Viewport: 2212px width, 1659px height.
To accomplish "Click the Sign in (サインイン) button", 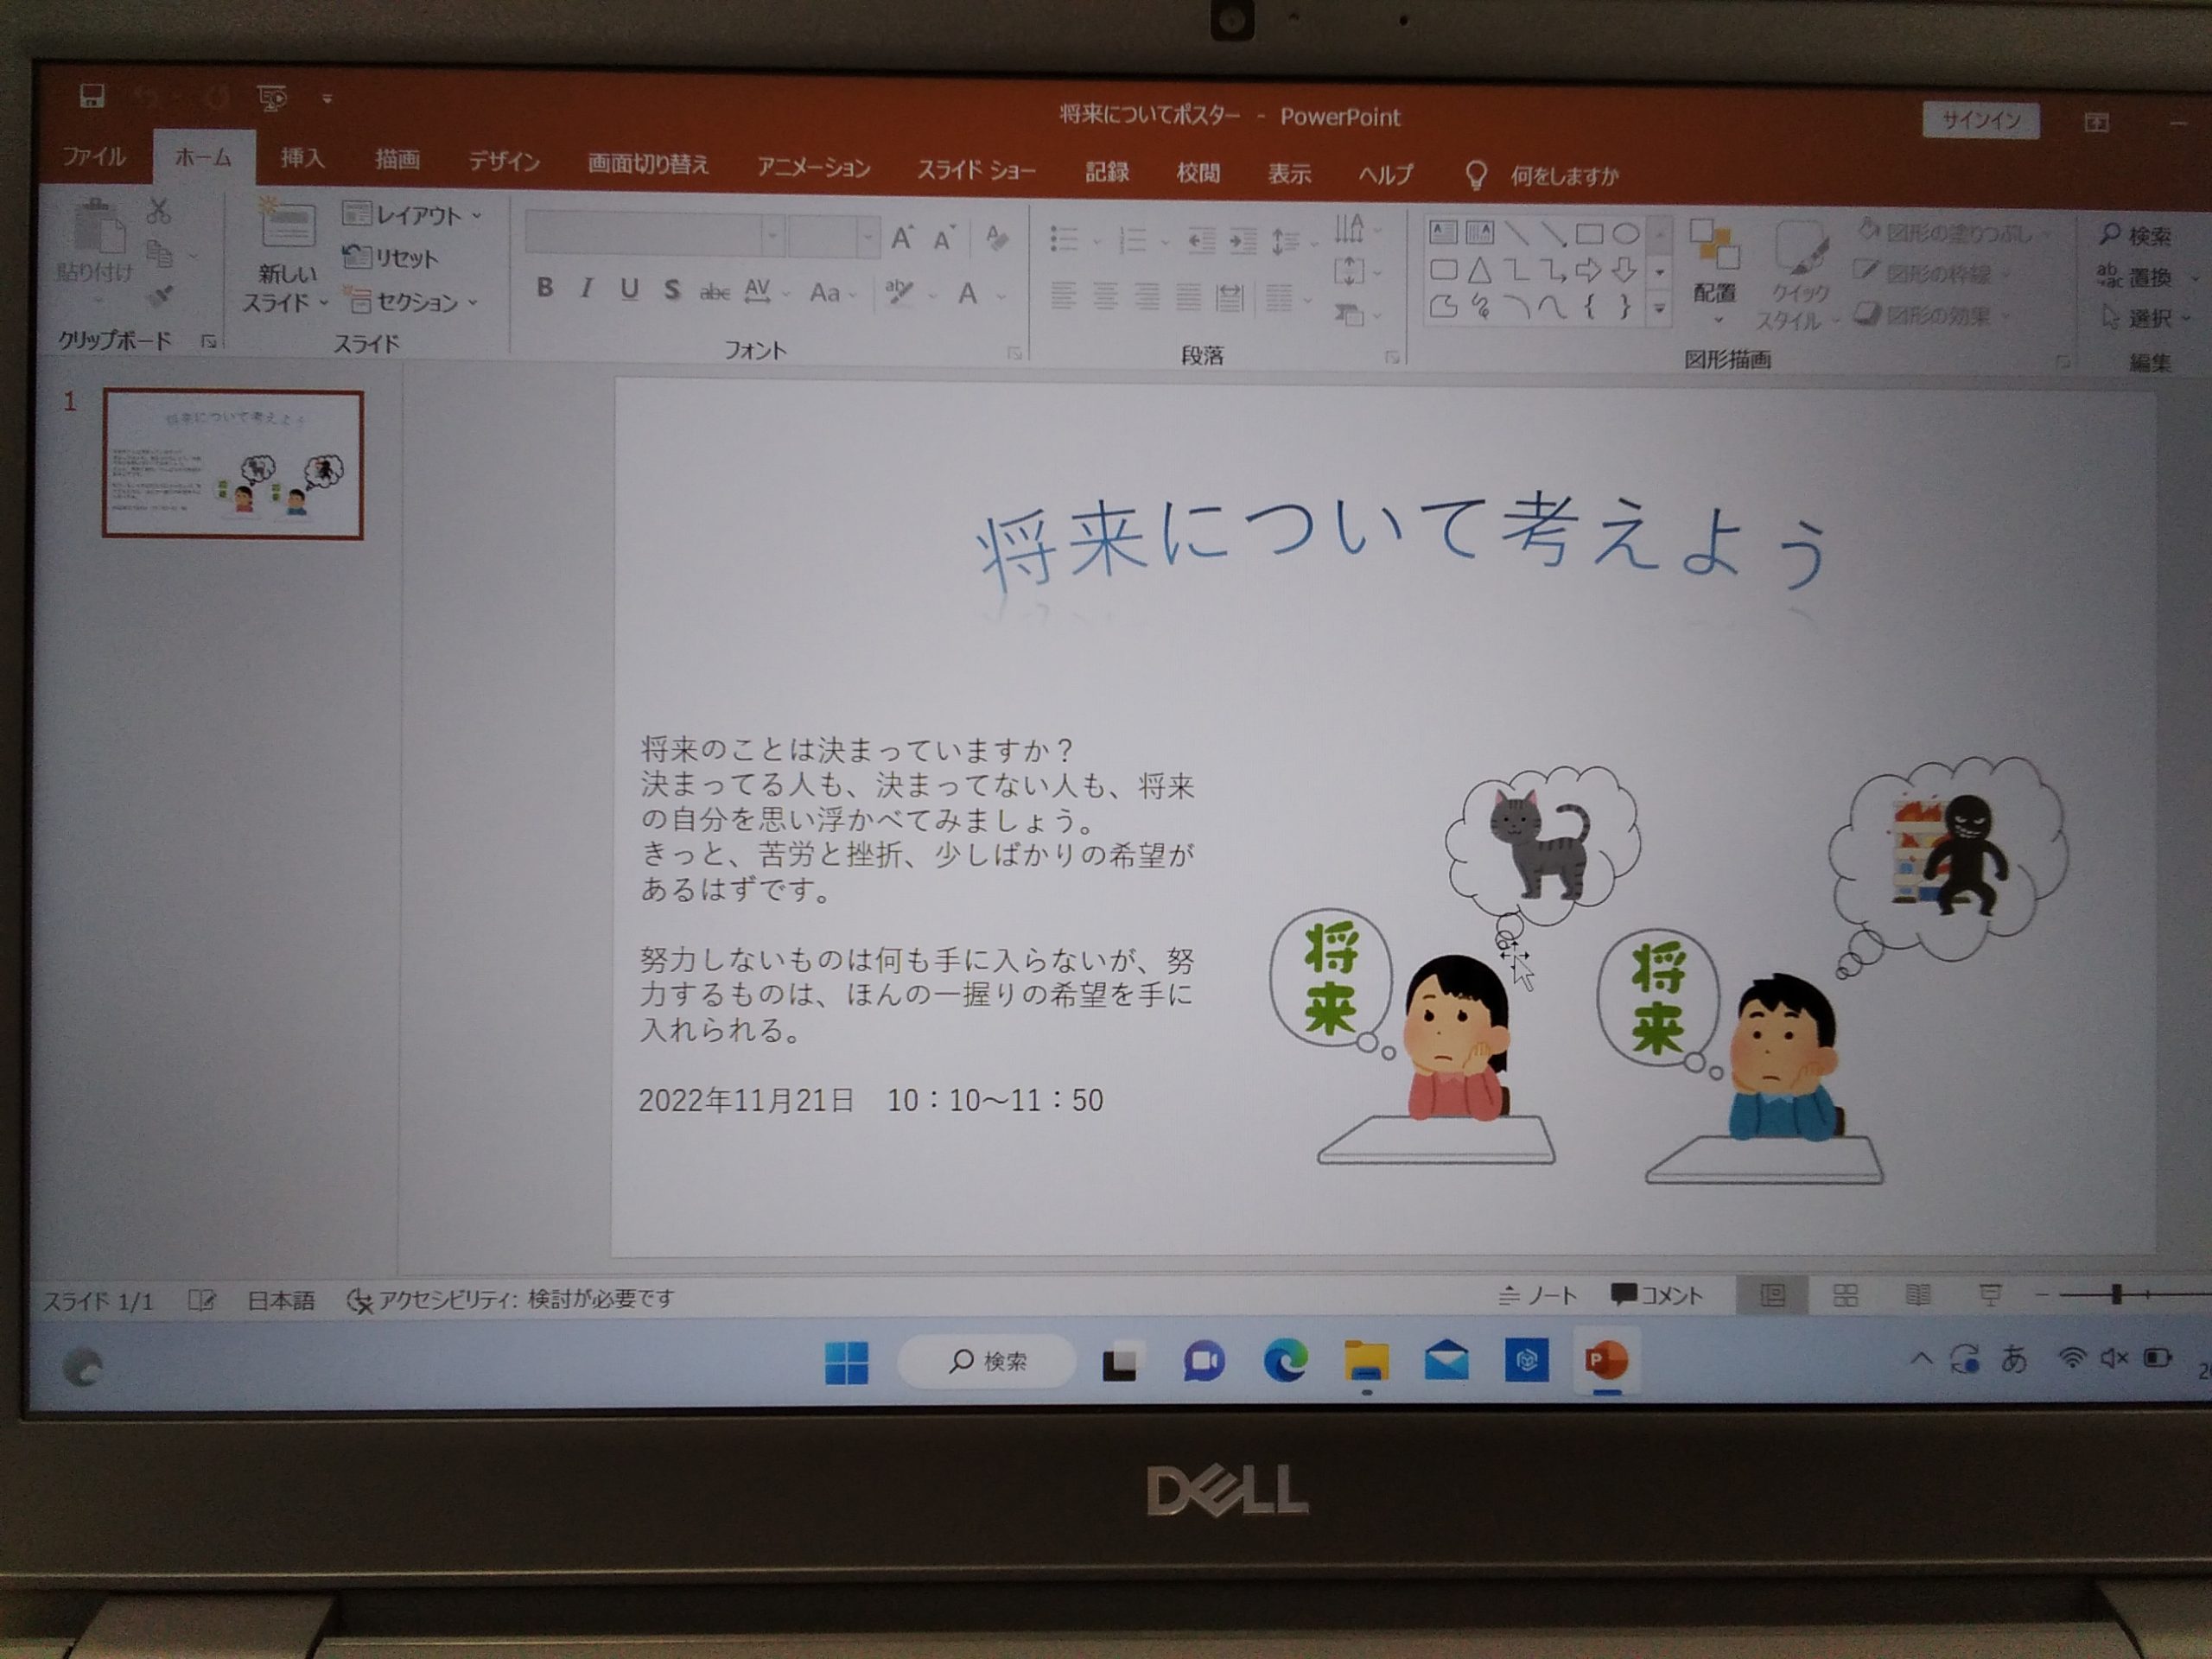I will [1980, 121].
